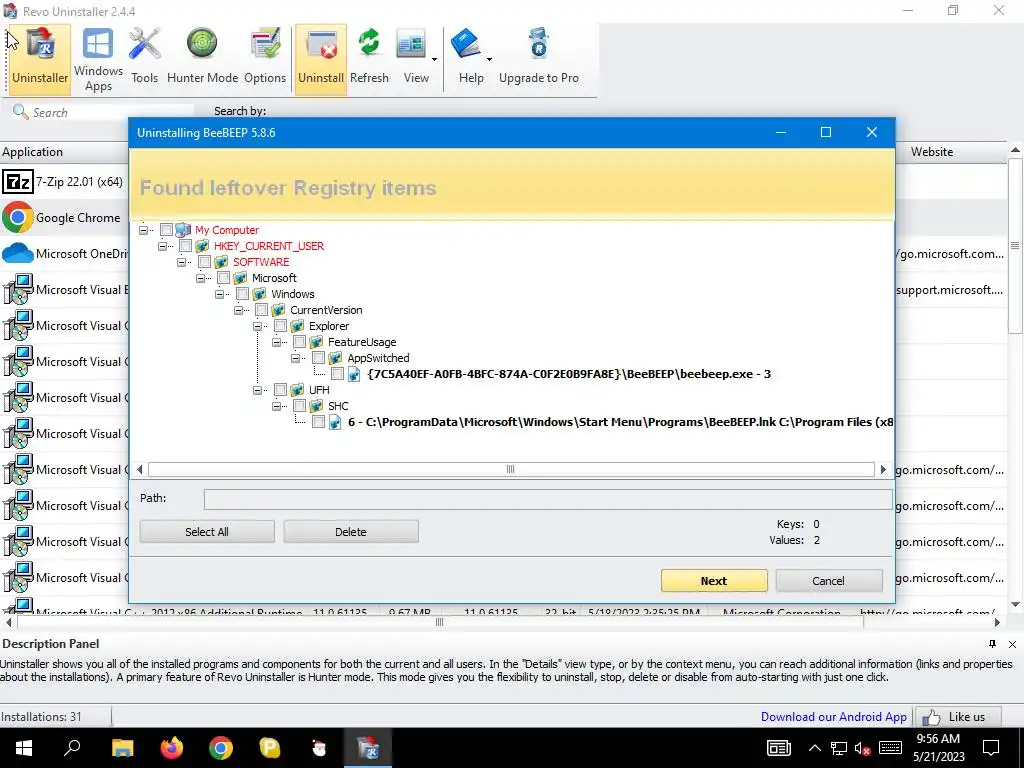Open the View dropdown arrow

point(434,59)
